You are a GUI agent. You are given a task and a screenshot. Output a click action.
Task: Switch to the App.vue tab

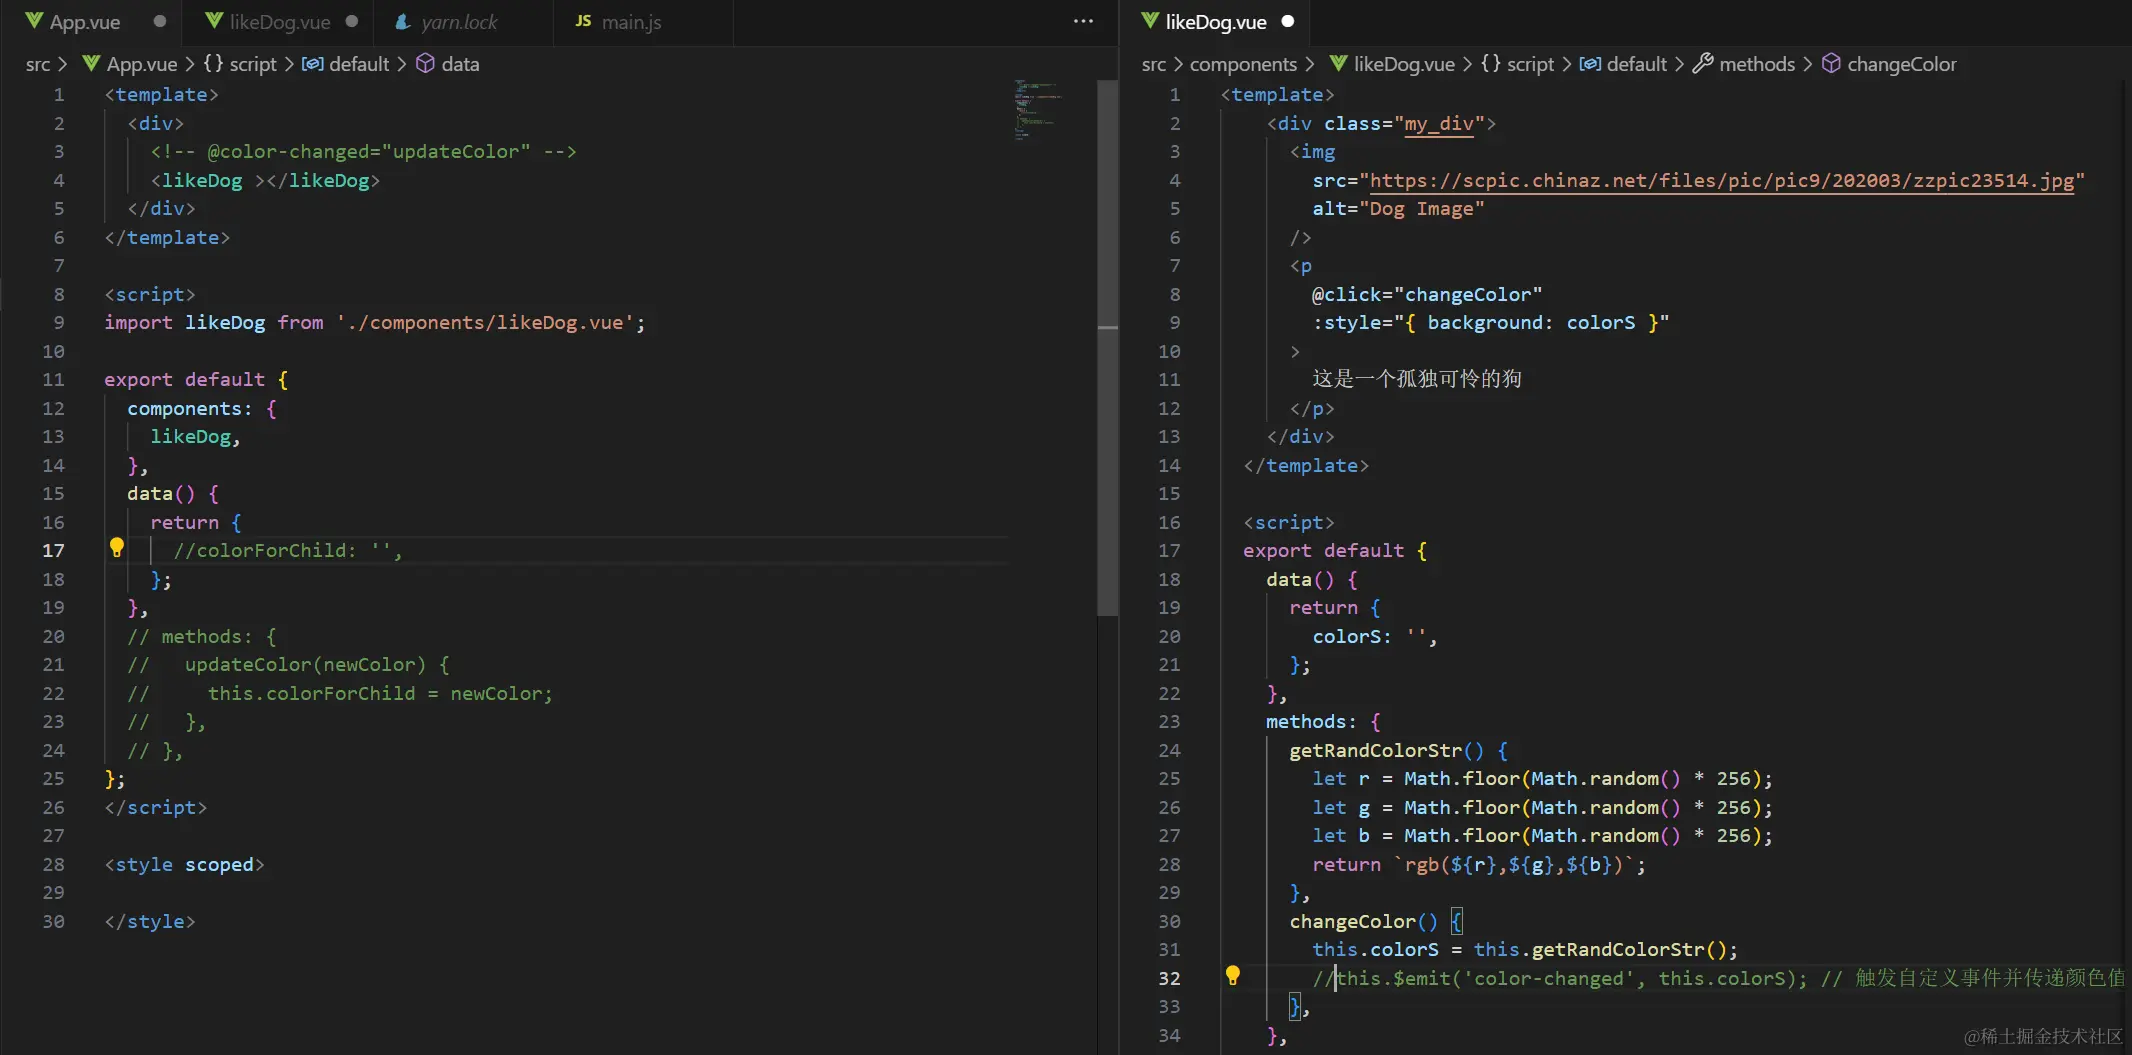click(x=85, y=22)
